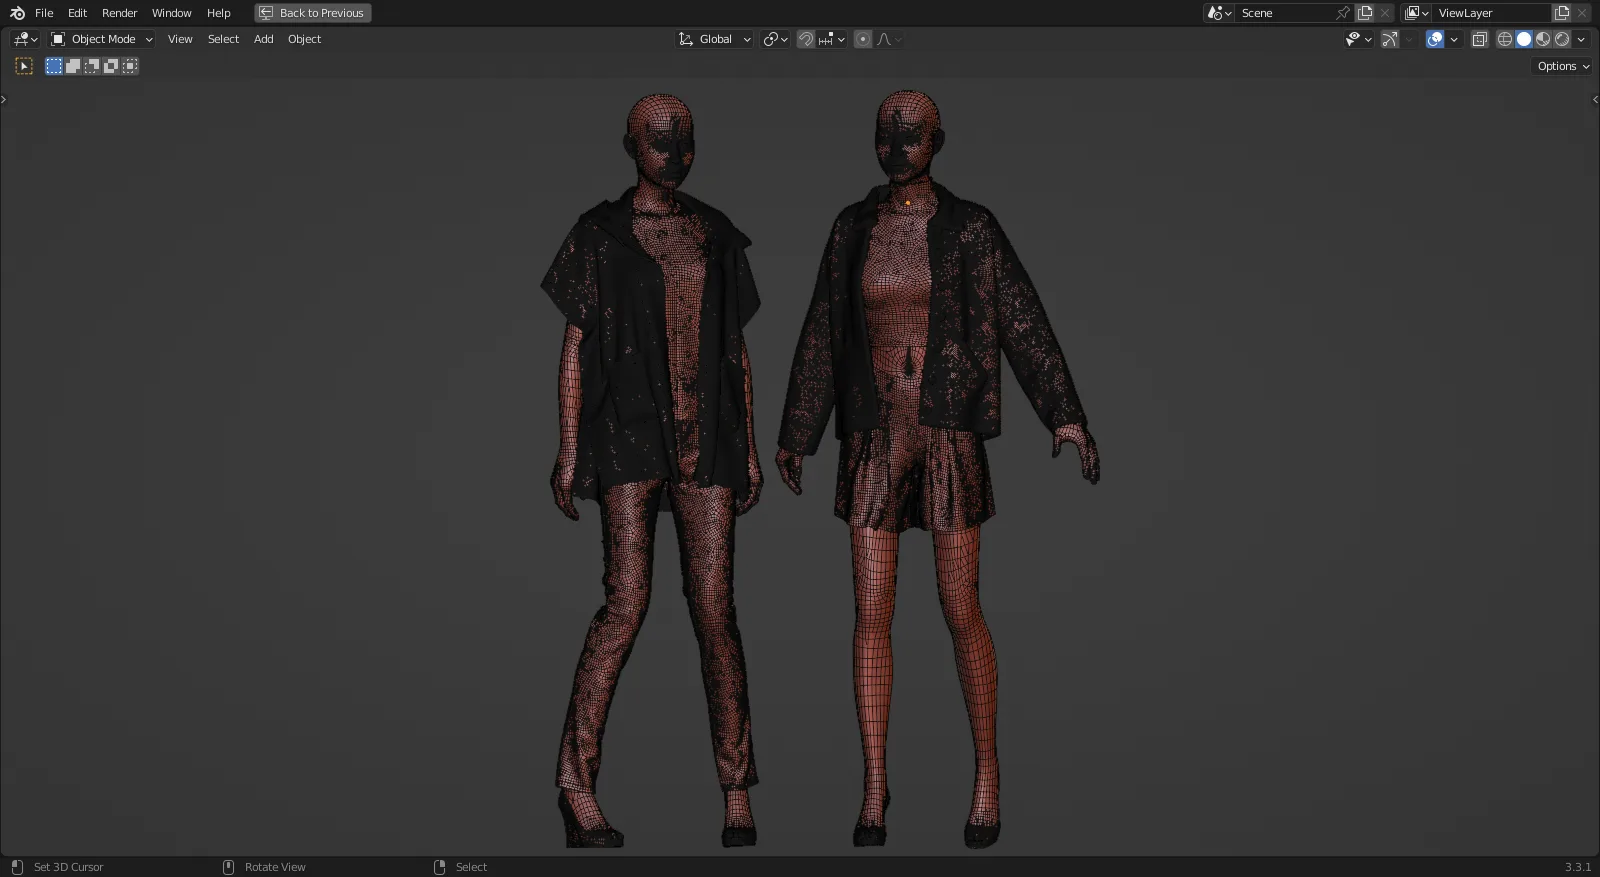Create a new scene with copy icon
This screenshot has height=877, width=1600.
click(x=1365, y=13)
